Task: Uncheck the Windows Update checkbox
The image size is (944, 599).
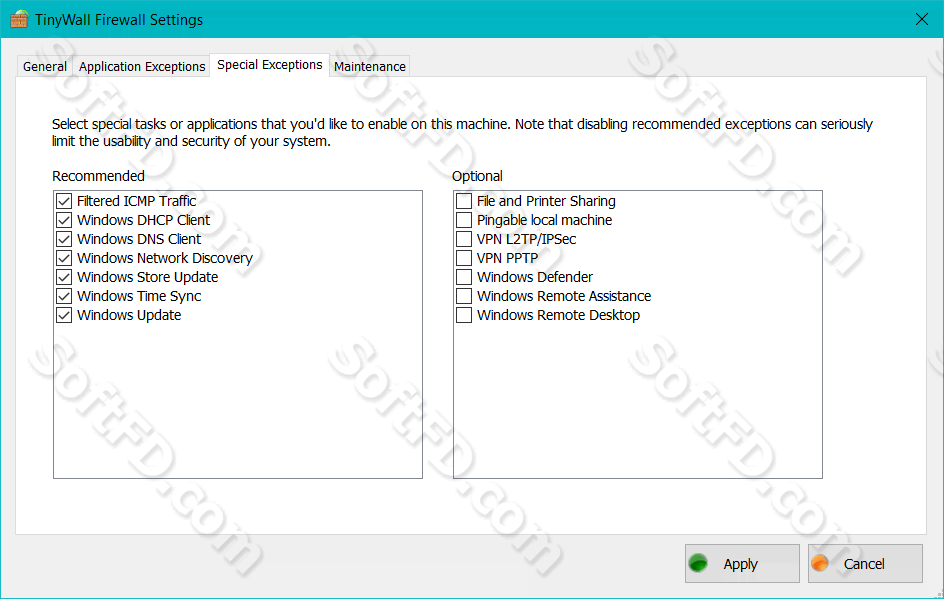Action: click(64, 315)
